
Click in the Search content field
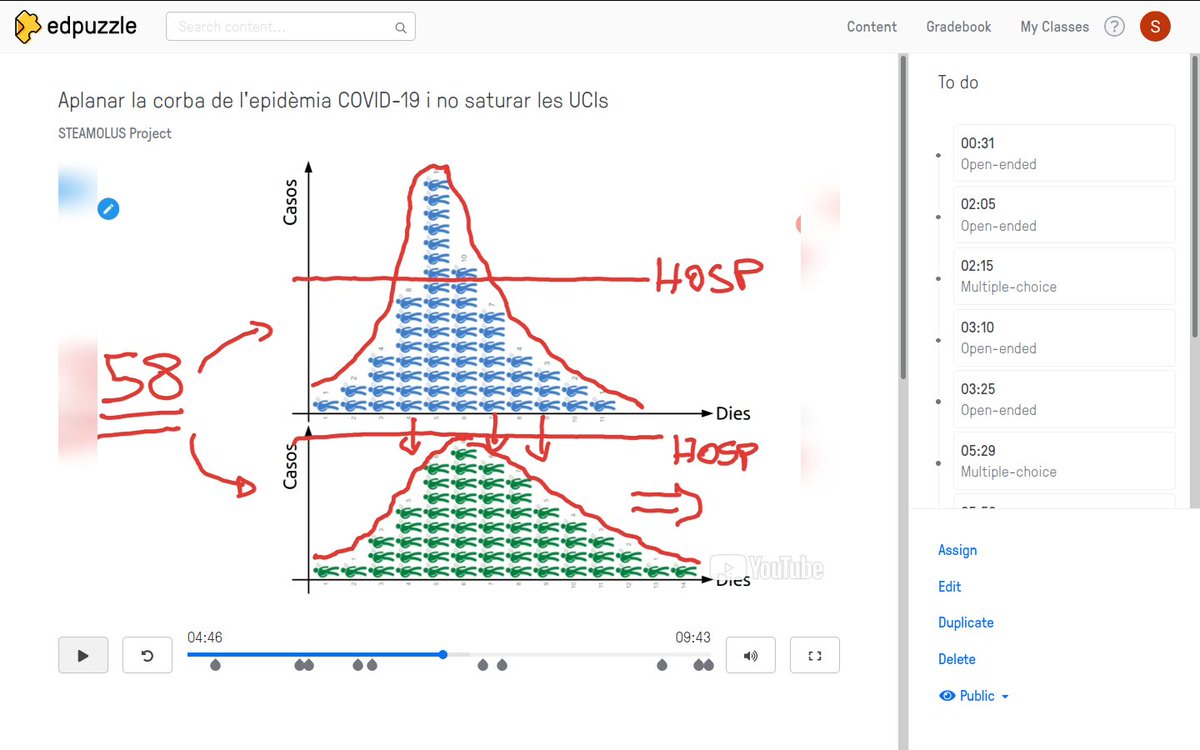coord(290,27)
